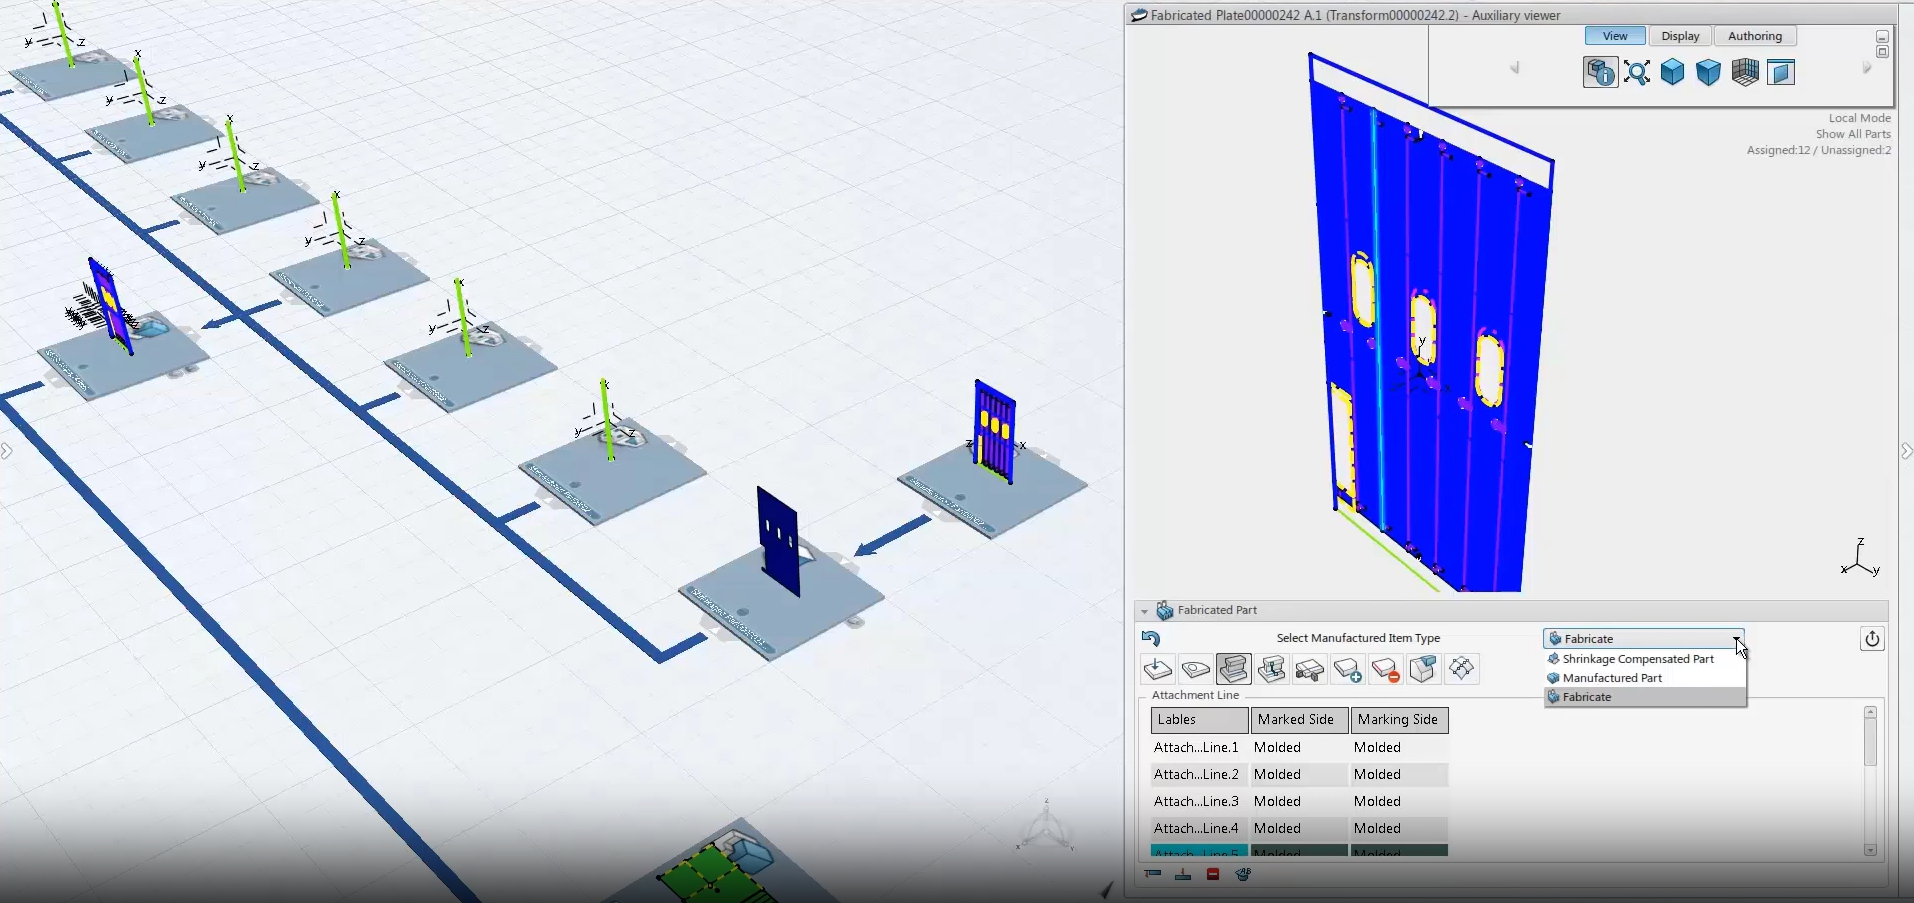This screenshot has height=903, width=1914.
Task: Select Shrinkage Compensated Part from dropdown list
Action: pyautogui.click(x=1637, y=659)
